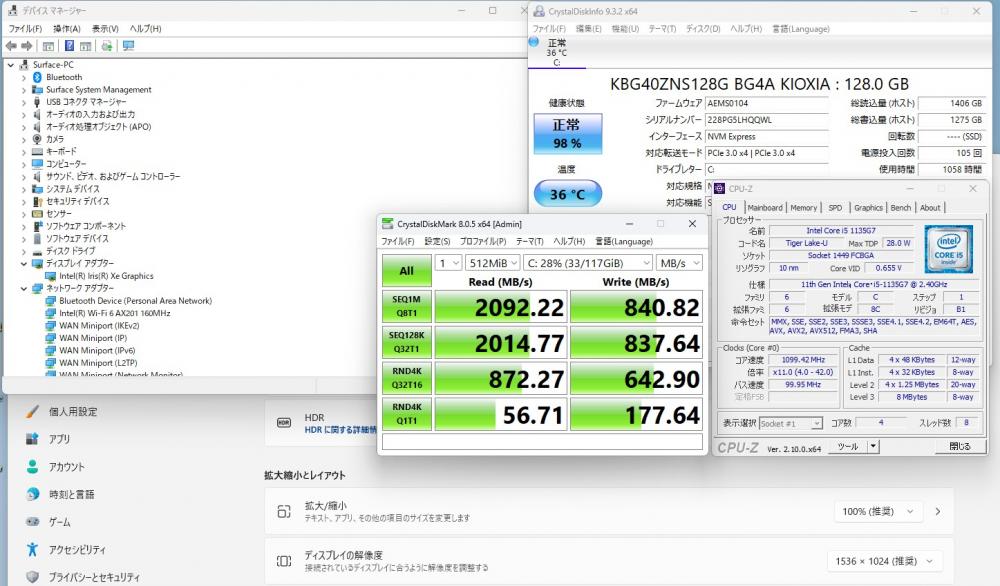This screenshot has width=1000, height=586.
Task: Click 閉じる button in CPU-Z
Action: coord(960,446)
